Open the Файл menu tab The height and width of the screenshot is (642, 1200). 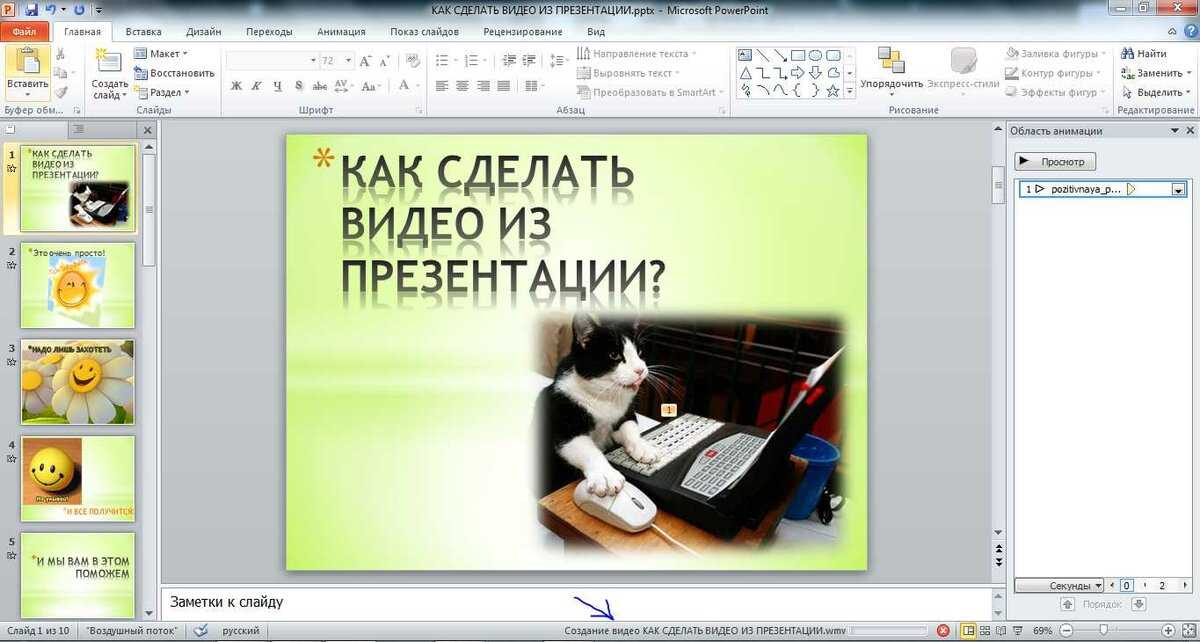point(24,31)
